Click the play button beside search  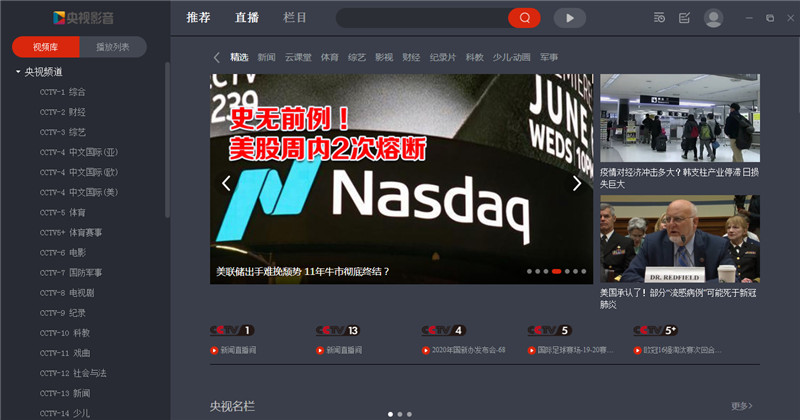tap(570, 18)
